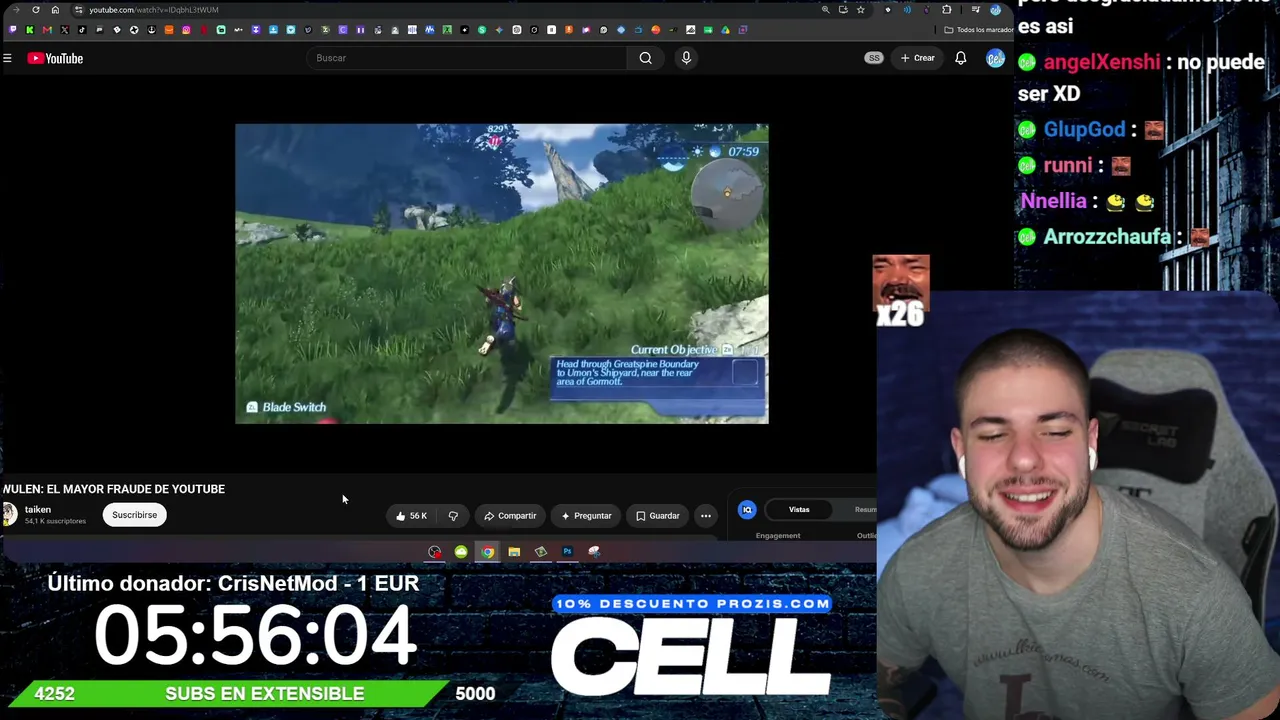The height and width of the screenshot is (720, 1280).
Task: Zoom page using the address bar magnifier
Action: [x=825, y=10]
